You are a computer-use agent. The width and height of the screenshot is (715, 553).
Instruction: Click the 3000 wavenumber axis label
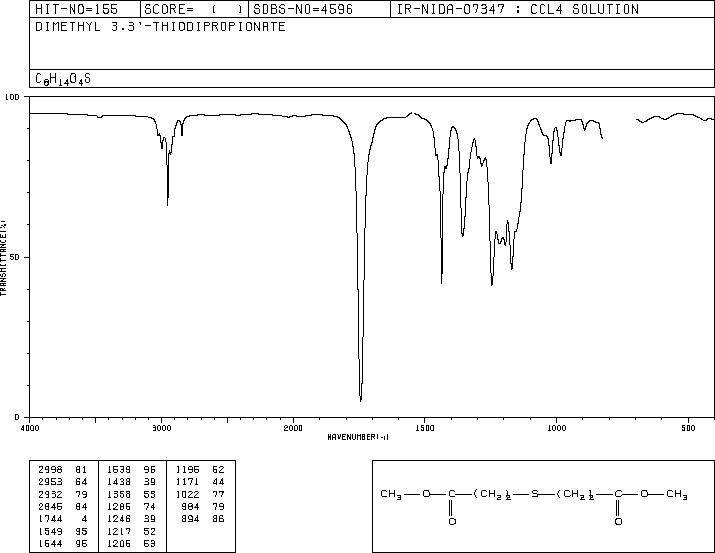161,428
